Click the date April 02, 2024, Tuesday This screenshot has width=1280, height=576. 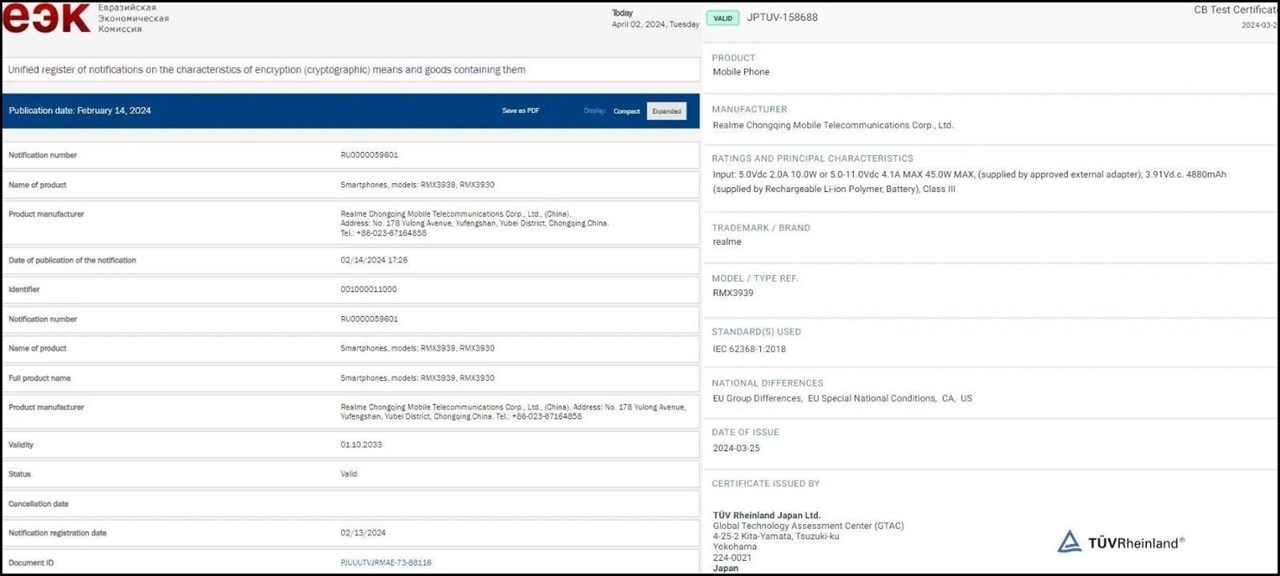click(655, 24)
